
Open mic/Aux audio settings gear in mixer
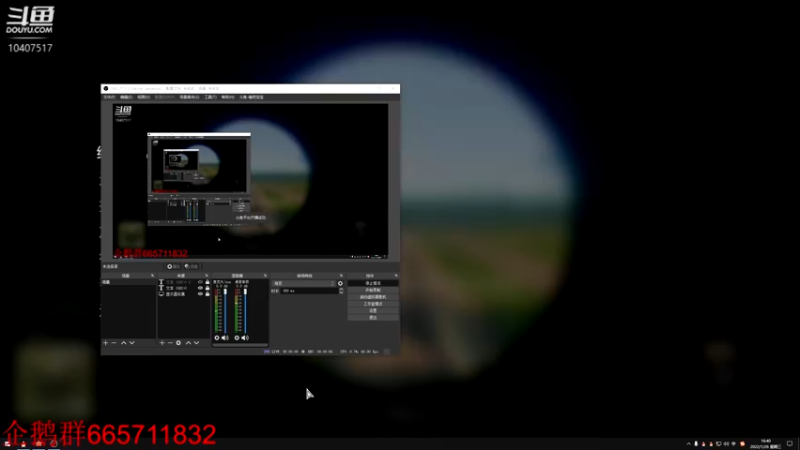217,338
